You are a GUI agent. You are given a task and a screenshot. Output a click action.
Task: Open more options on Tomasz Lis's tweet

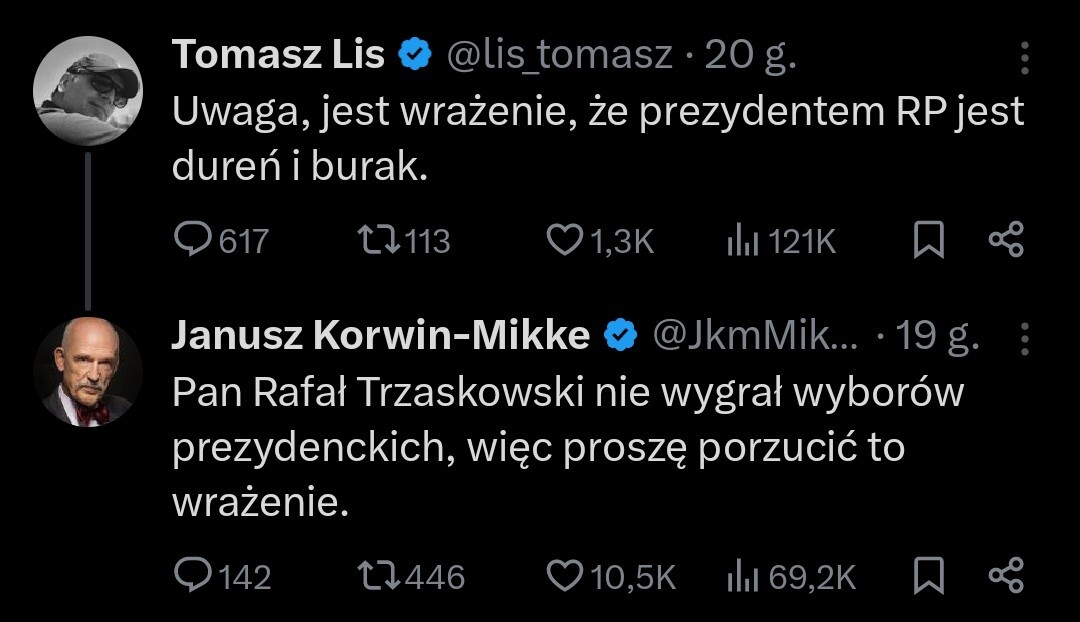coord(1024,58)
